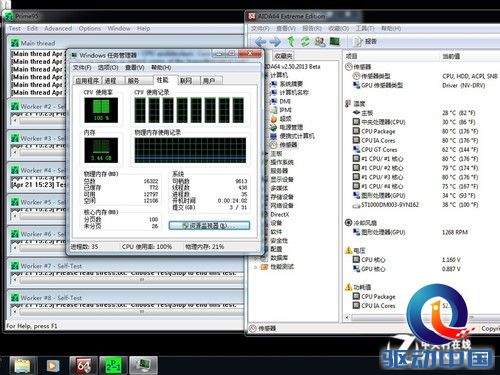Click Task Manager title bar icon

pyautogui.click(x=74, y=55)
